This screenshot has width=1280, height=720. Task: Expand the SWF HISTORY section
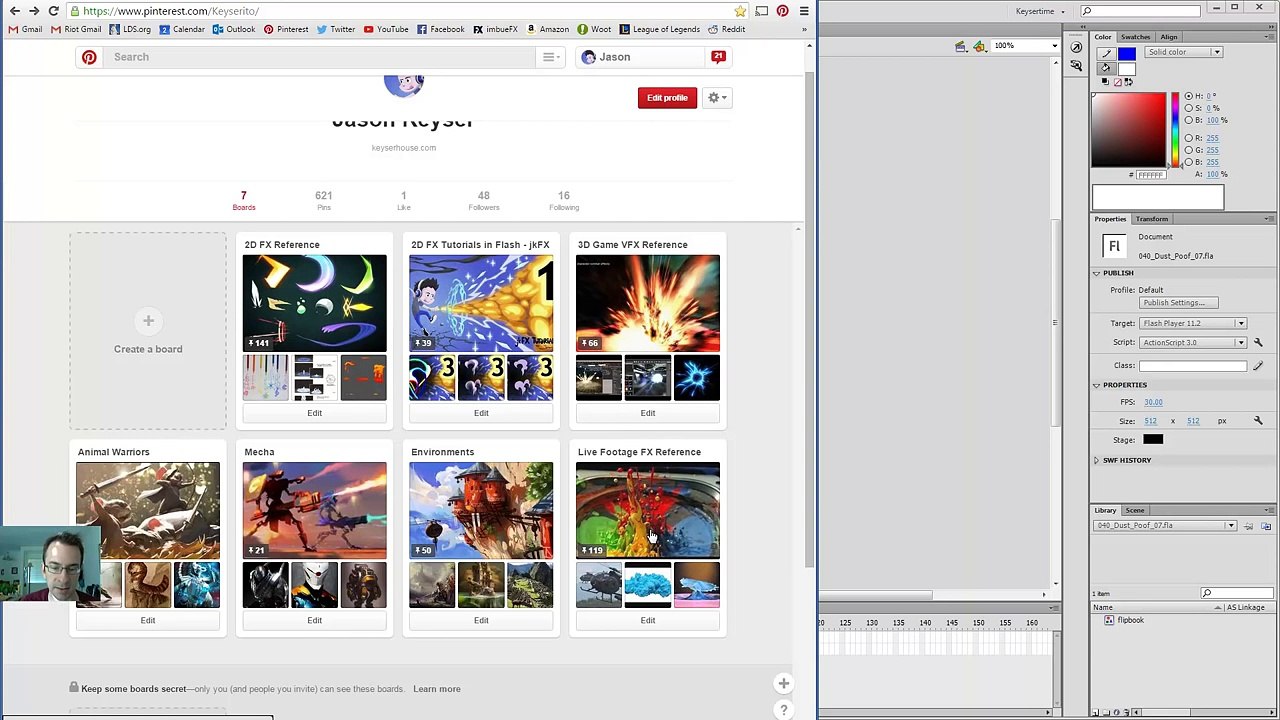[1096, 460]
